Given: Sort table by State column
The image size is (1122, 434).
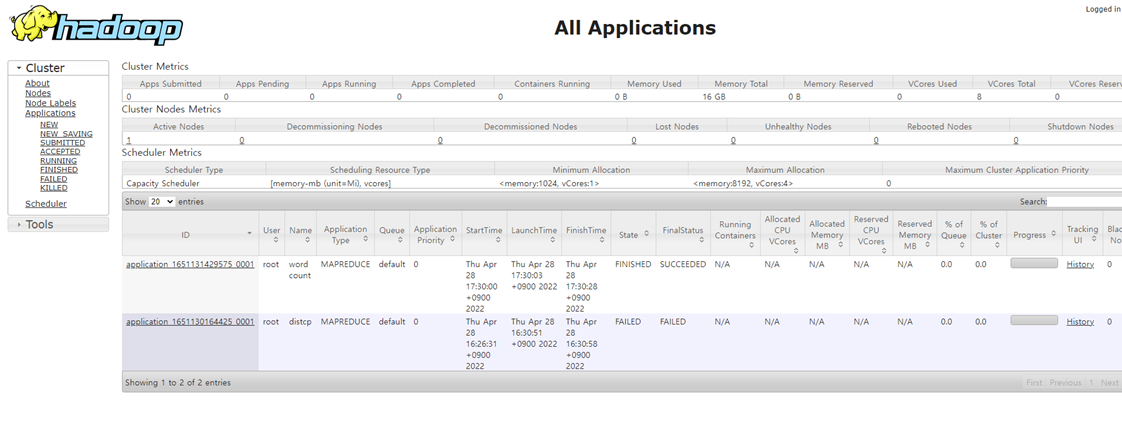Looking at the screenshot, I should [x=633, y=234].
